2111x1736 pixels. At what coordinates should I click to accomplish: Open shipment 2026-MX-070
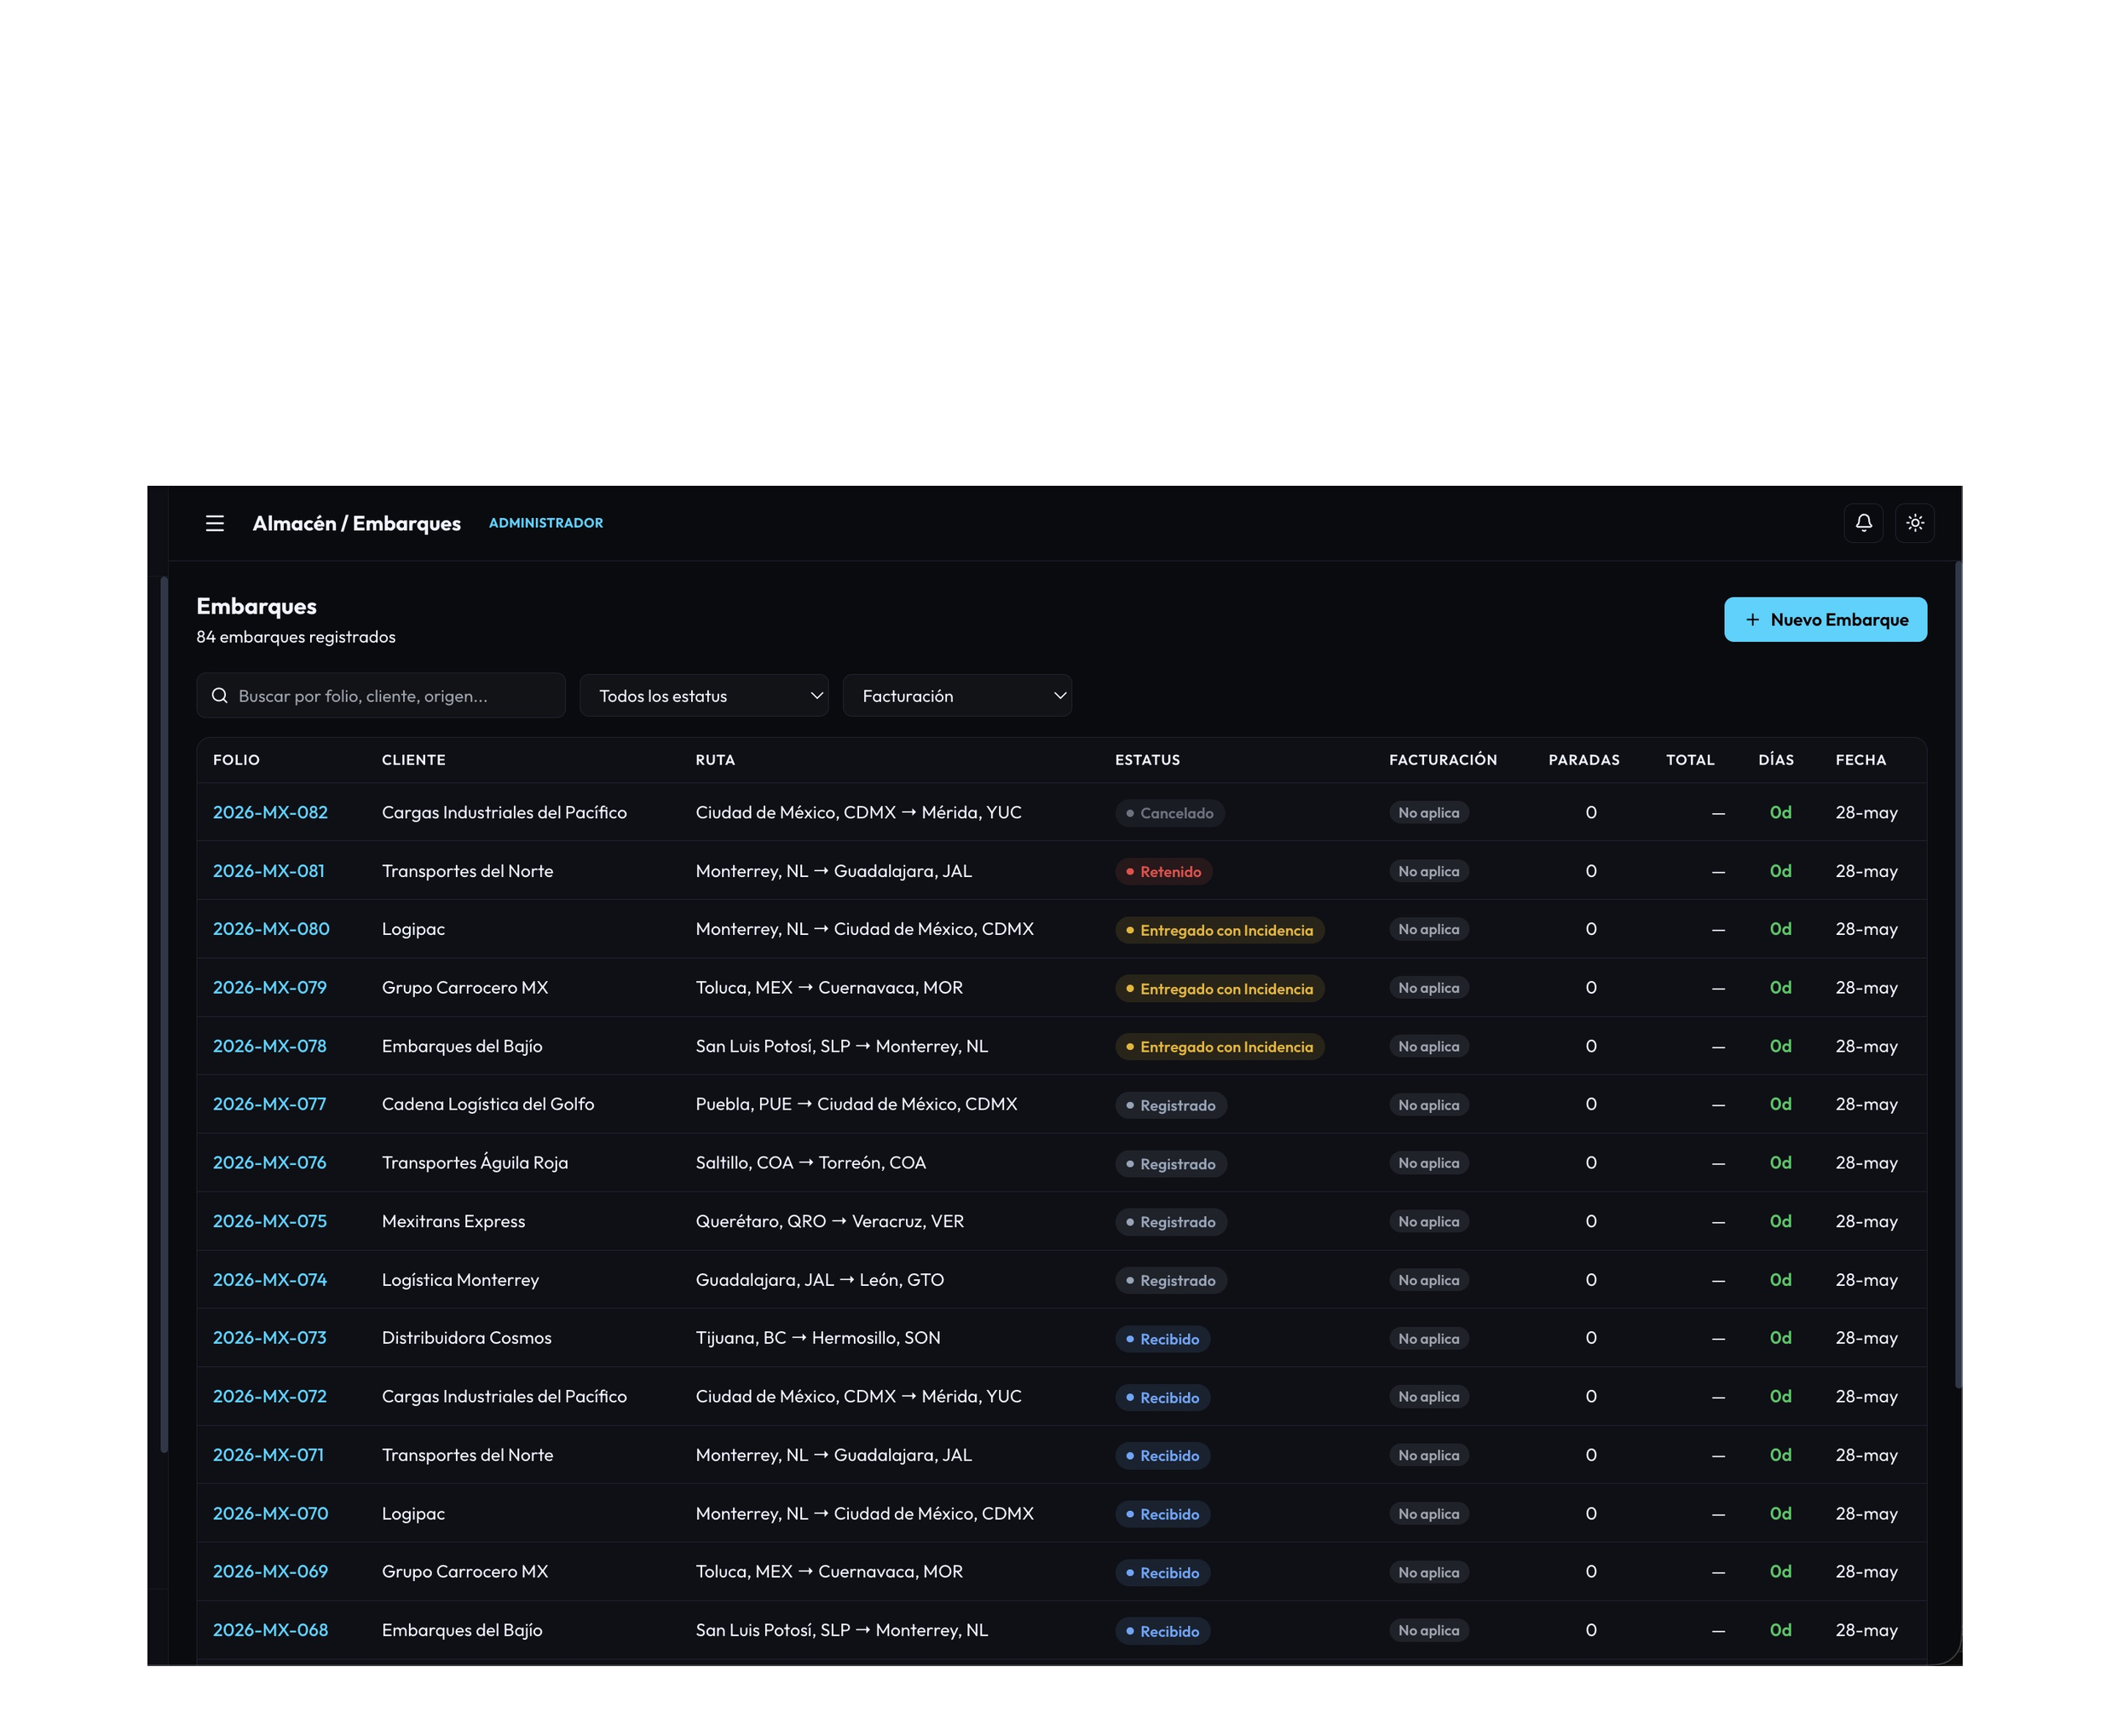click(270, 1513)
